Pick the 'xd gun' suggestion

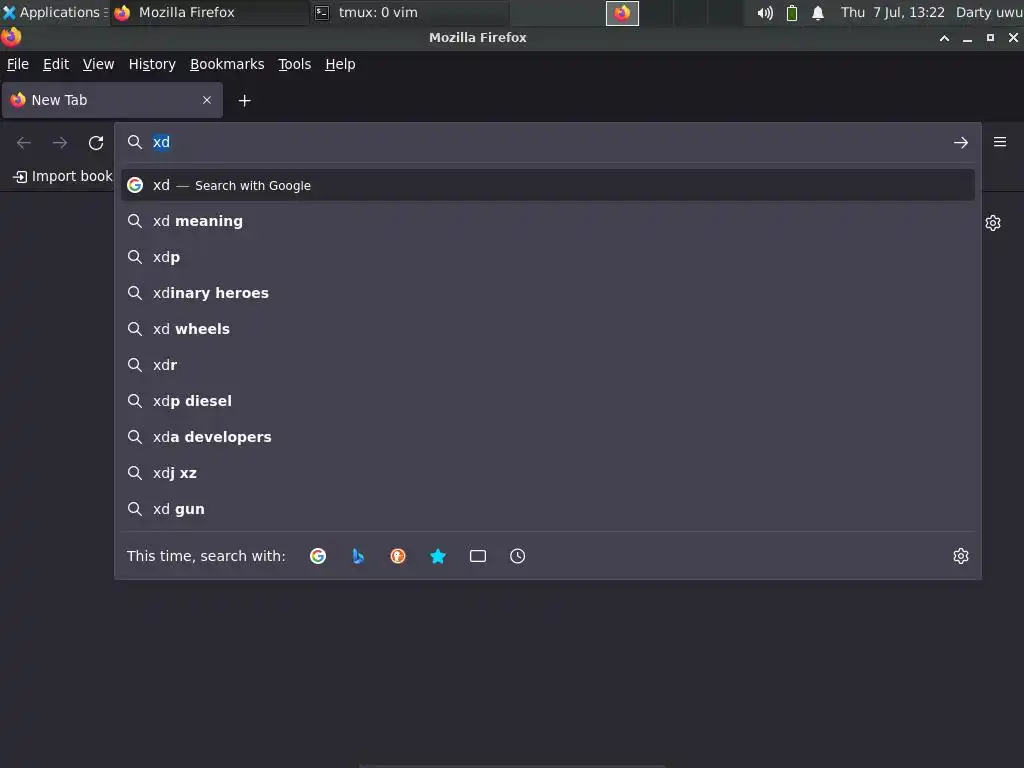547,509
